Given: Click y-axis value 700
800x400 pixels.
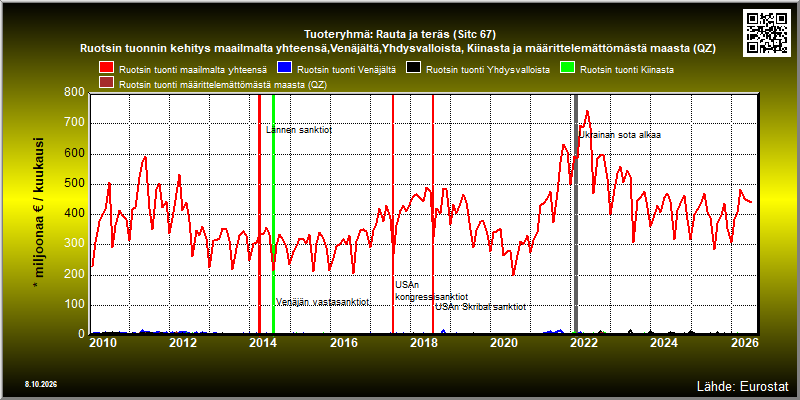Looking at the screenshot, I should pyautogui.click(x=74, y=123).
